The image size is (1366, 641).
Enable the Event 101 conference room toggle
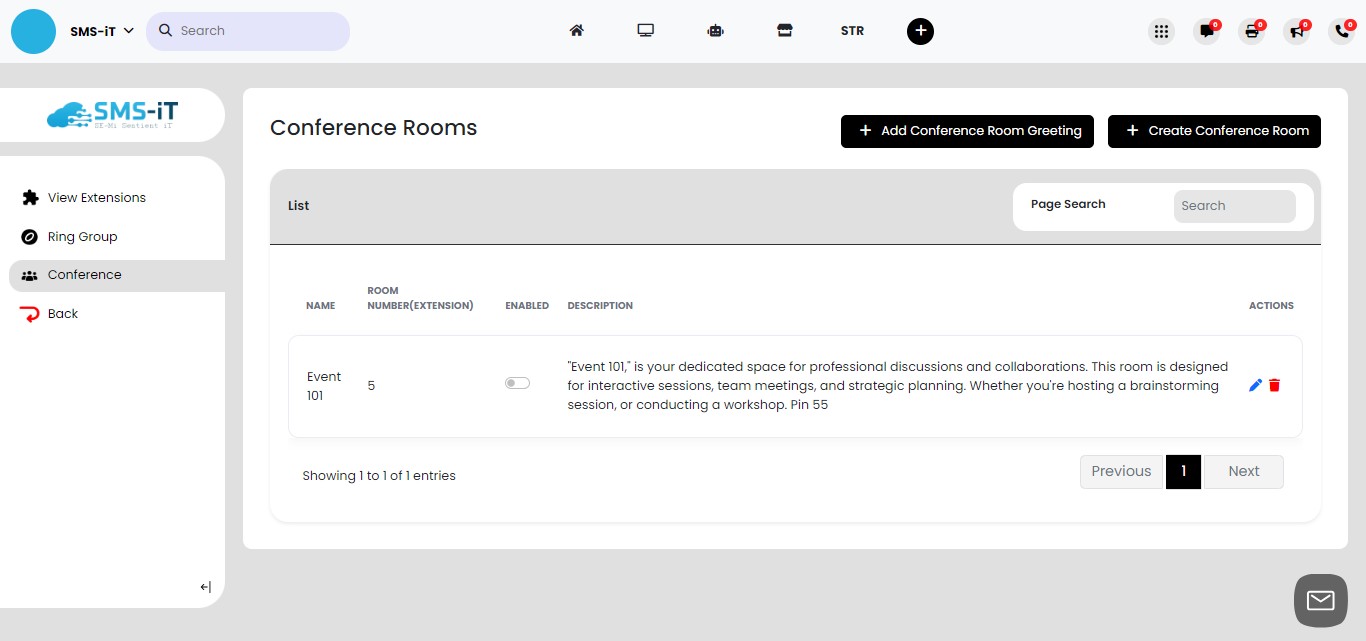click(517, 382)
